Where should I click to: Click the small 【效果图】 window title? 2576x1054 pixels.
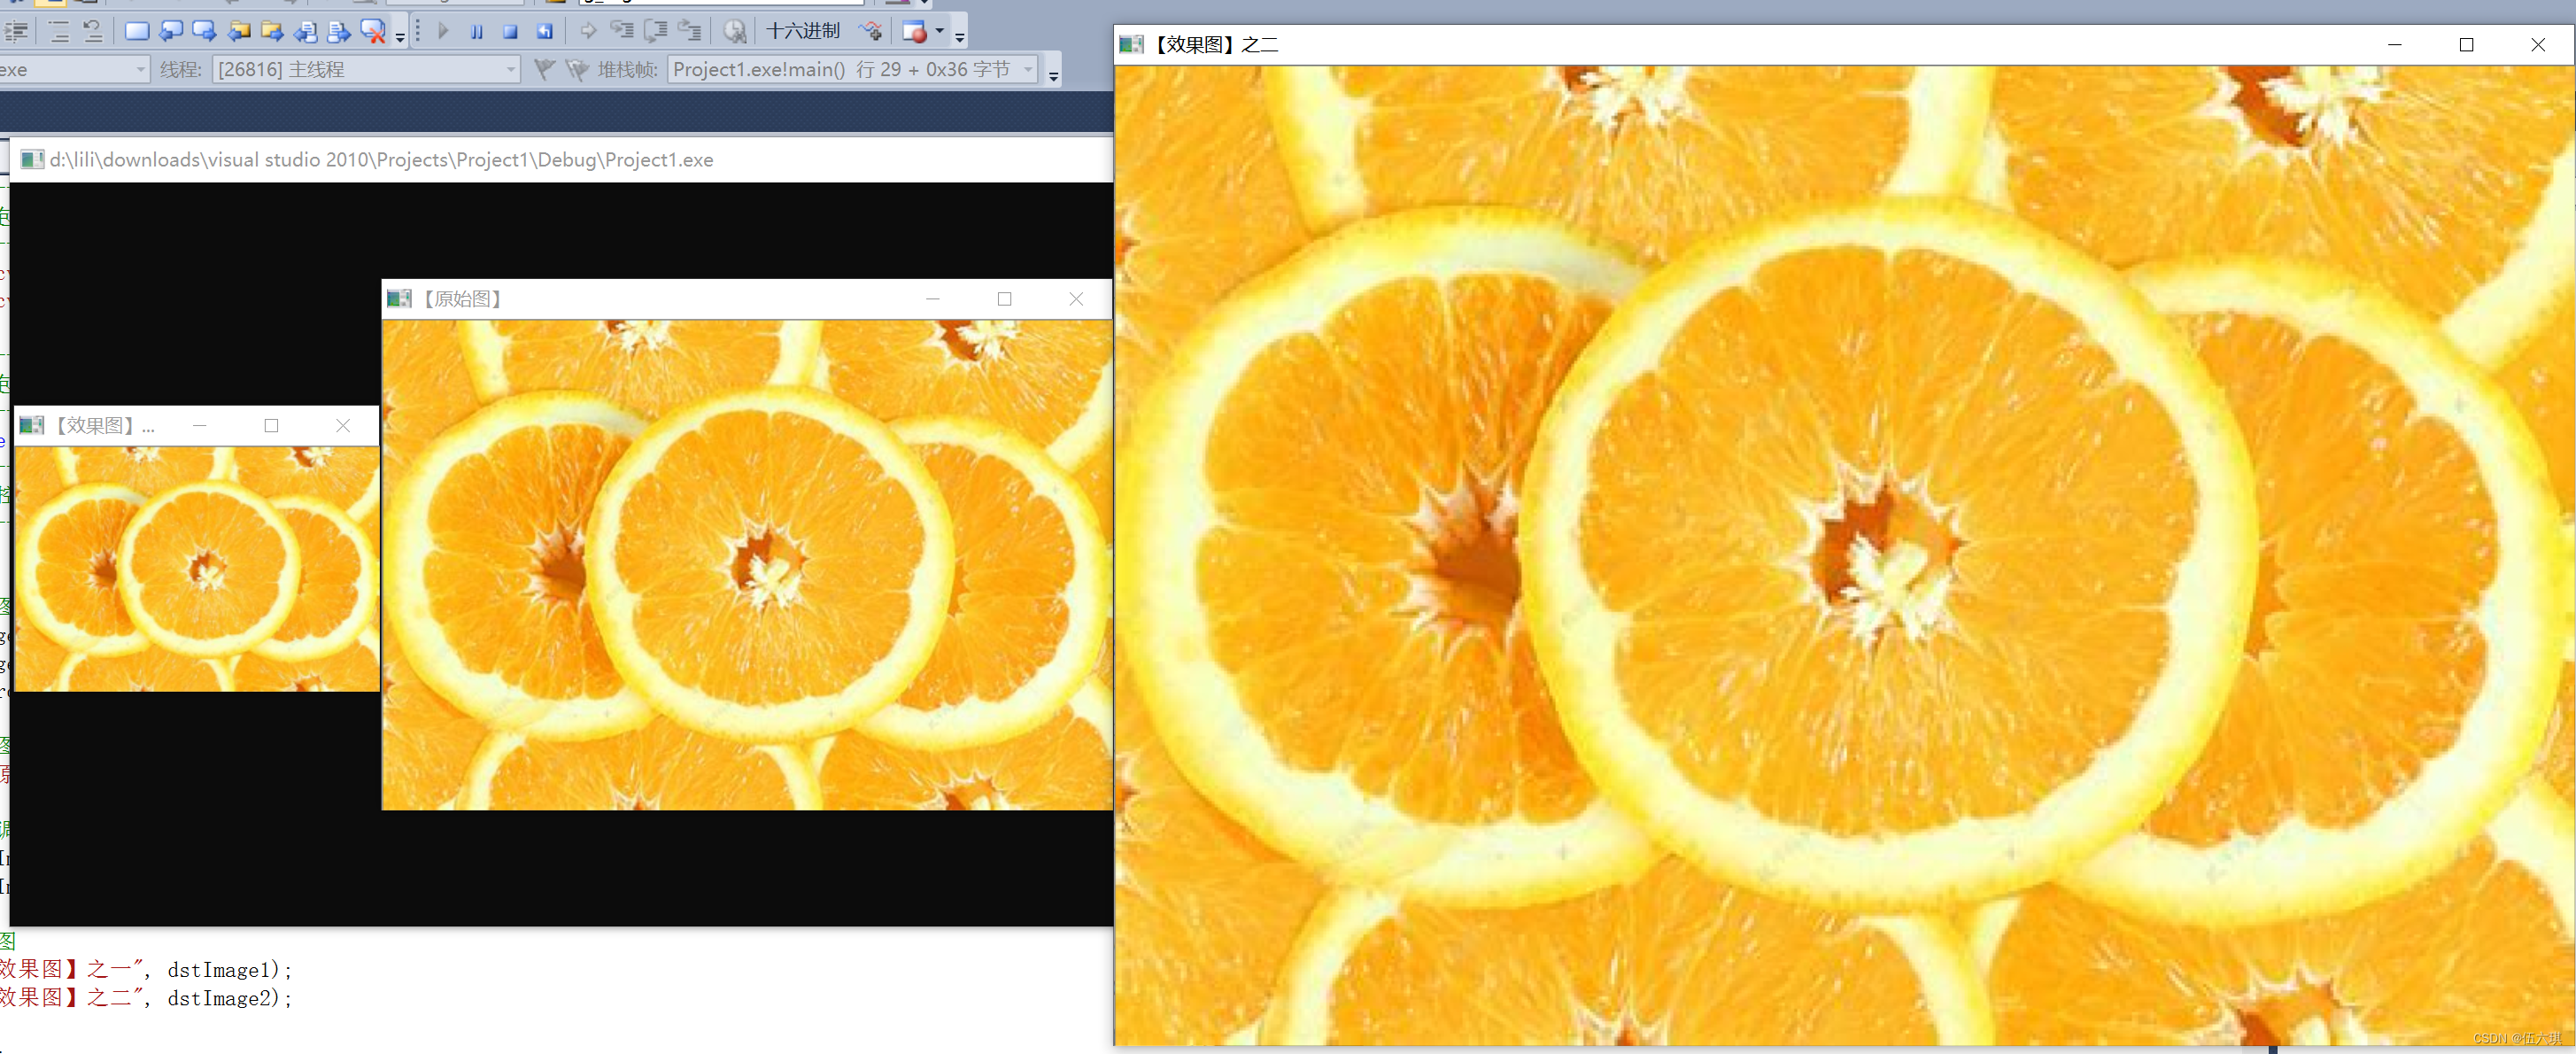[x=105, y=426]
